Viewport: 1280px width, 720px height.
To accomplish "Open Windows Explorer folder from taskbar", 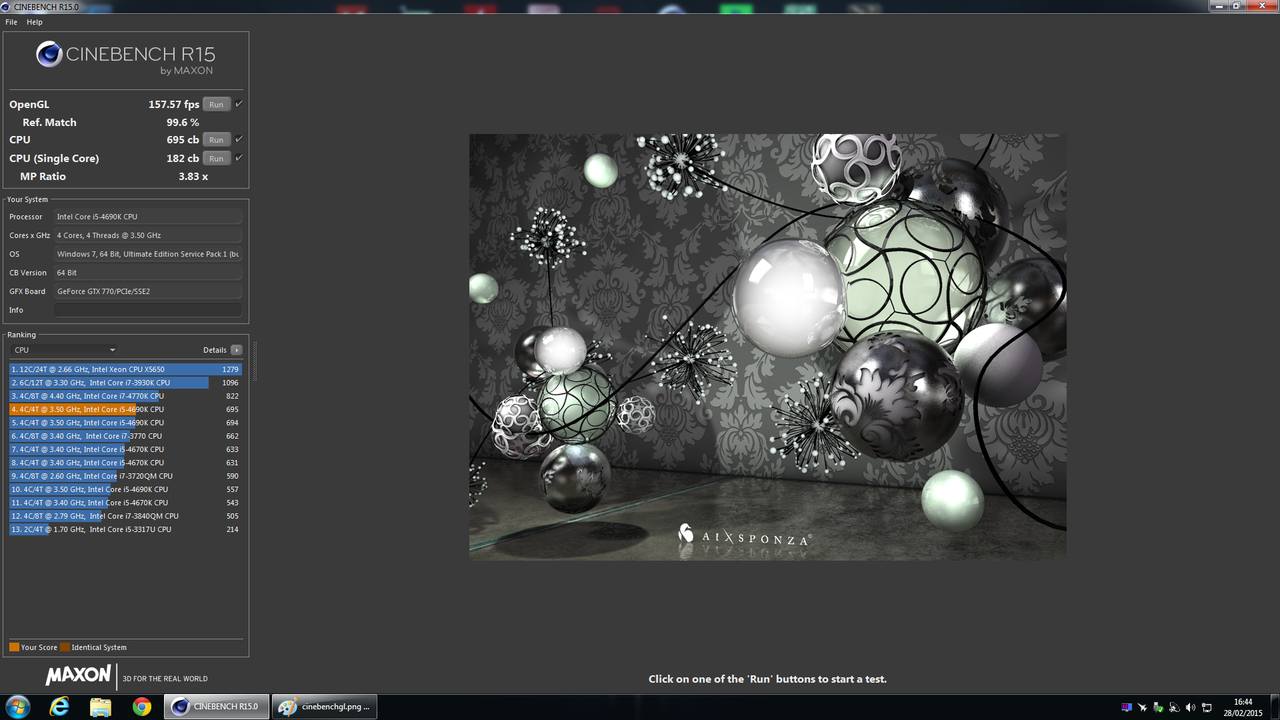I will 101,706.
